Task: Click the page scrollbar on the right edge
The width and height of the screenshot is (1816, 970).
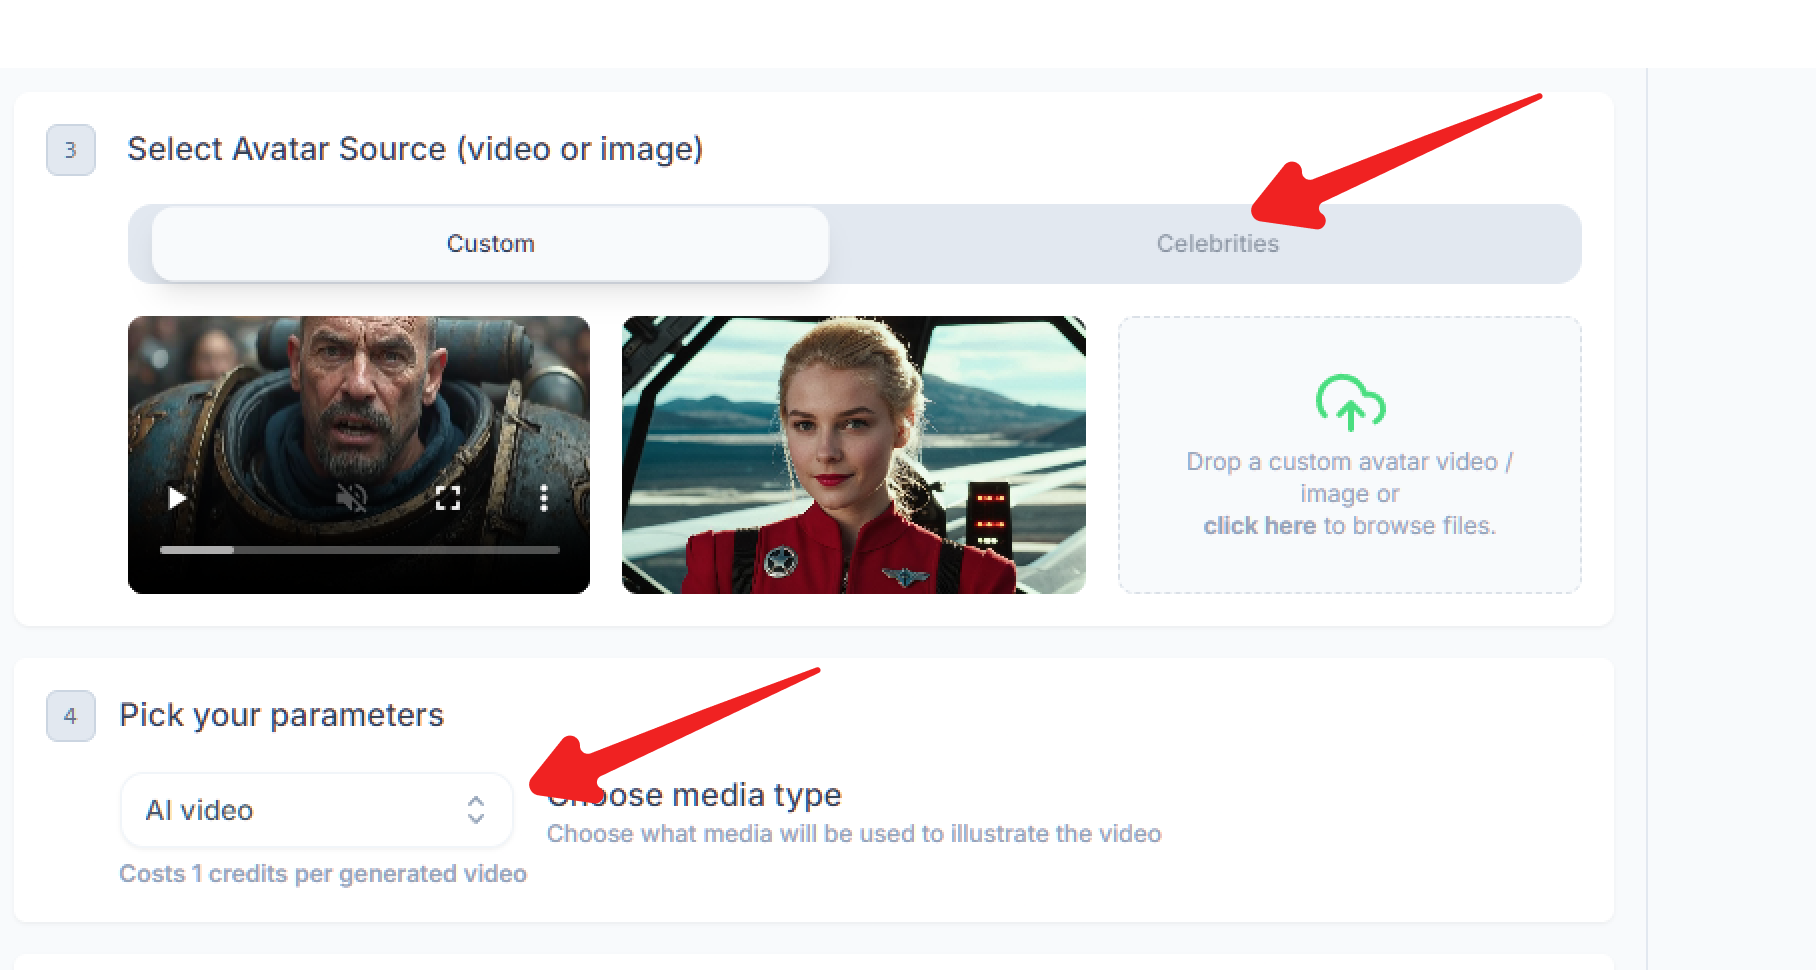Action: coord(1648,400)
